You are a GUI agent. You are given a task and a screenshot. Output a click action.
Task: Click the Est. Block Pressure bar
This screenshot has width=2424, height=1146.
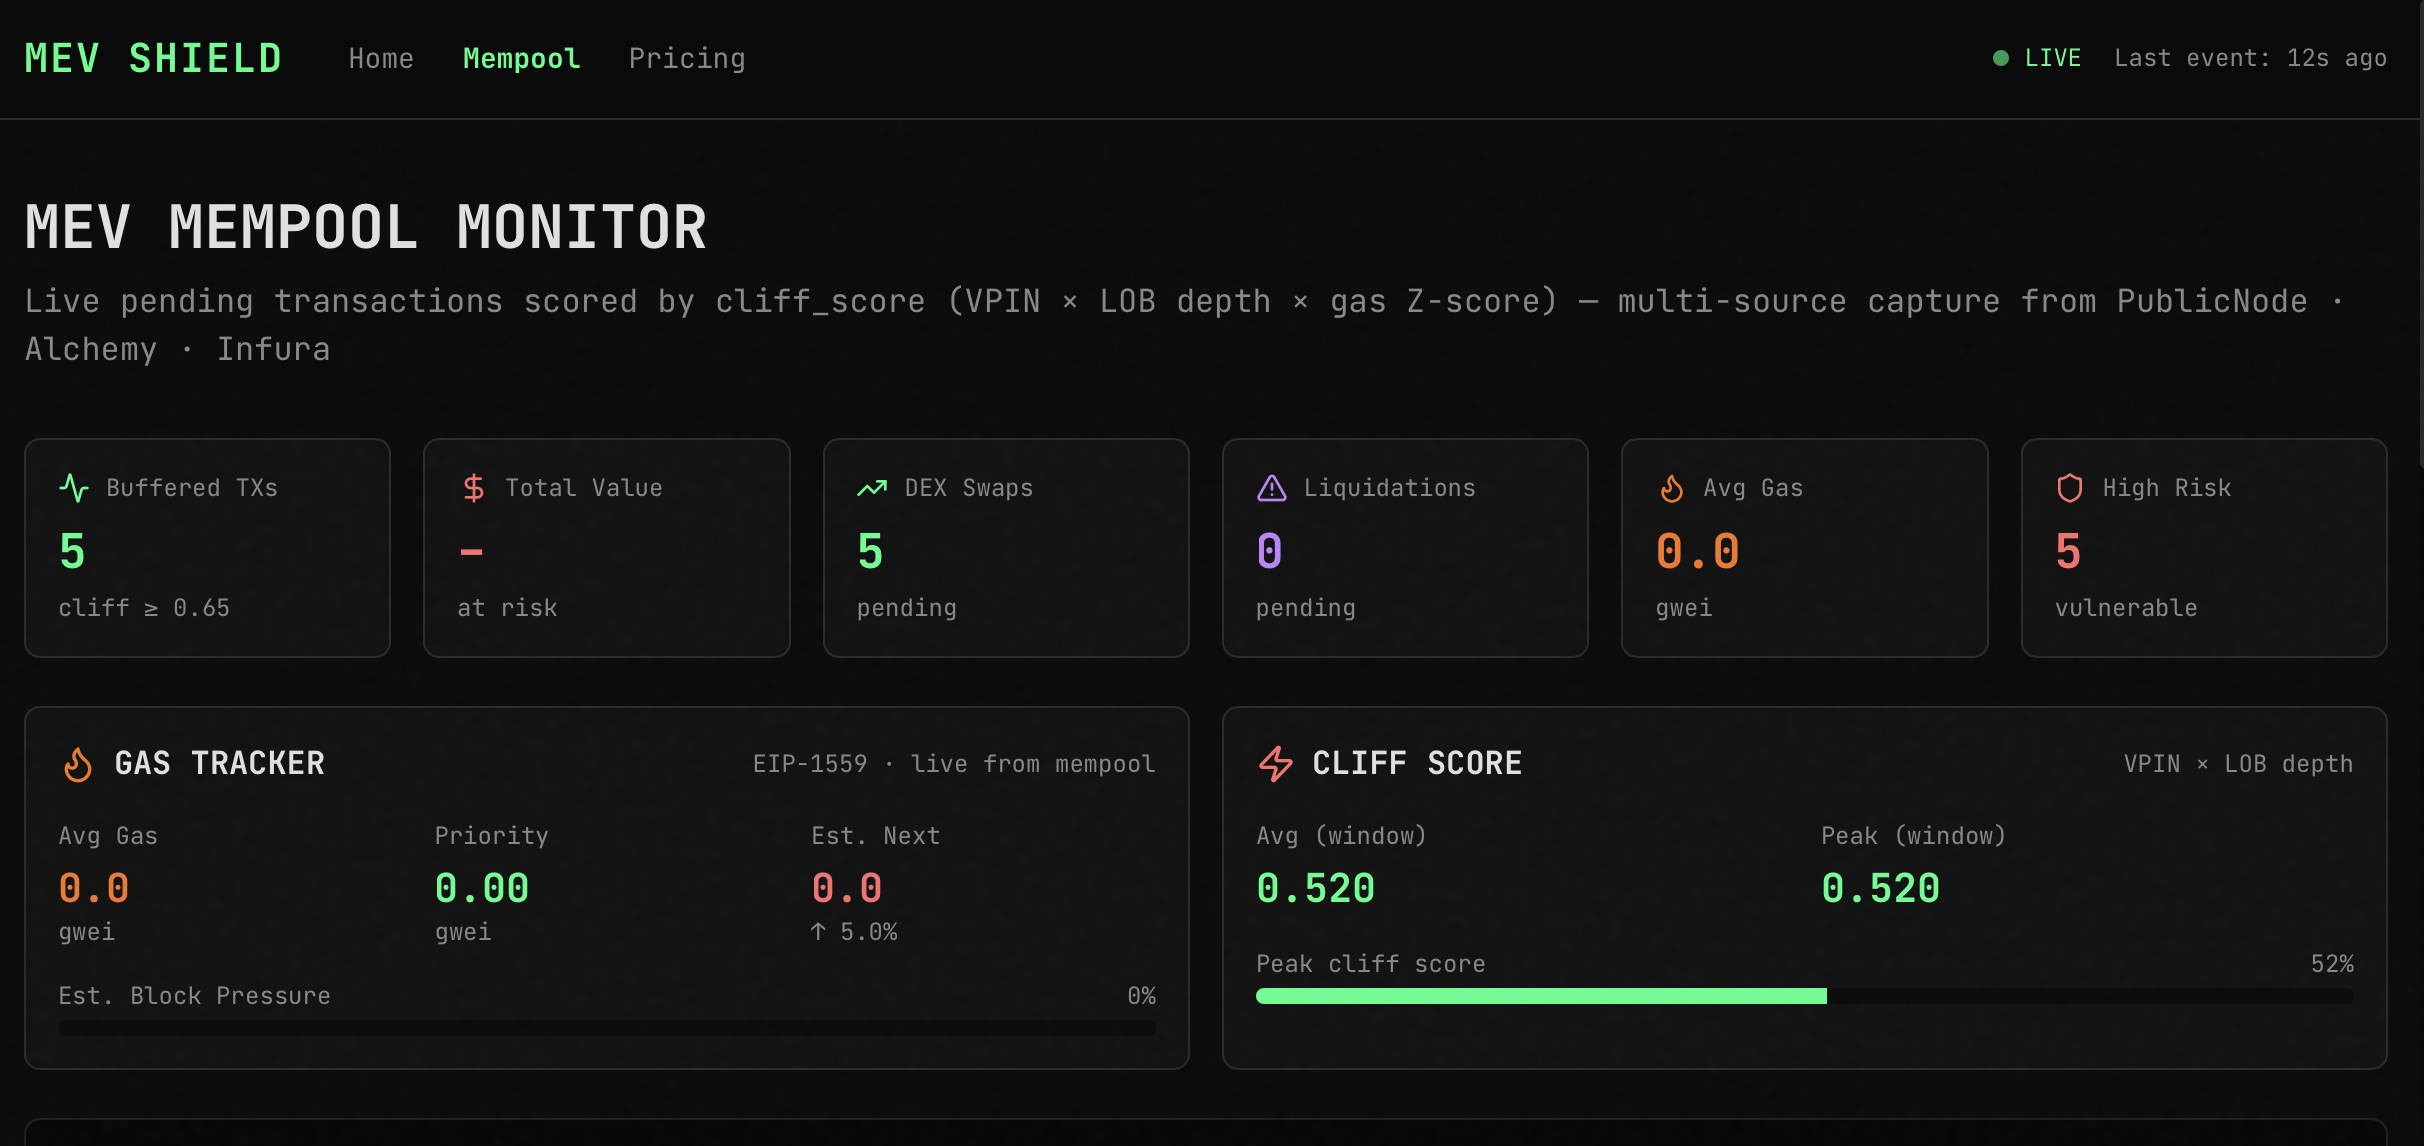(607, 1027)
